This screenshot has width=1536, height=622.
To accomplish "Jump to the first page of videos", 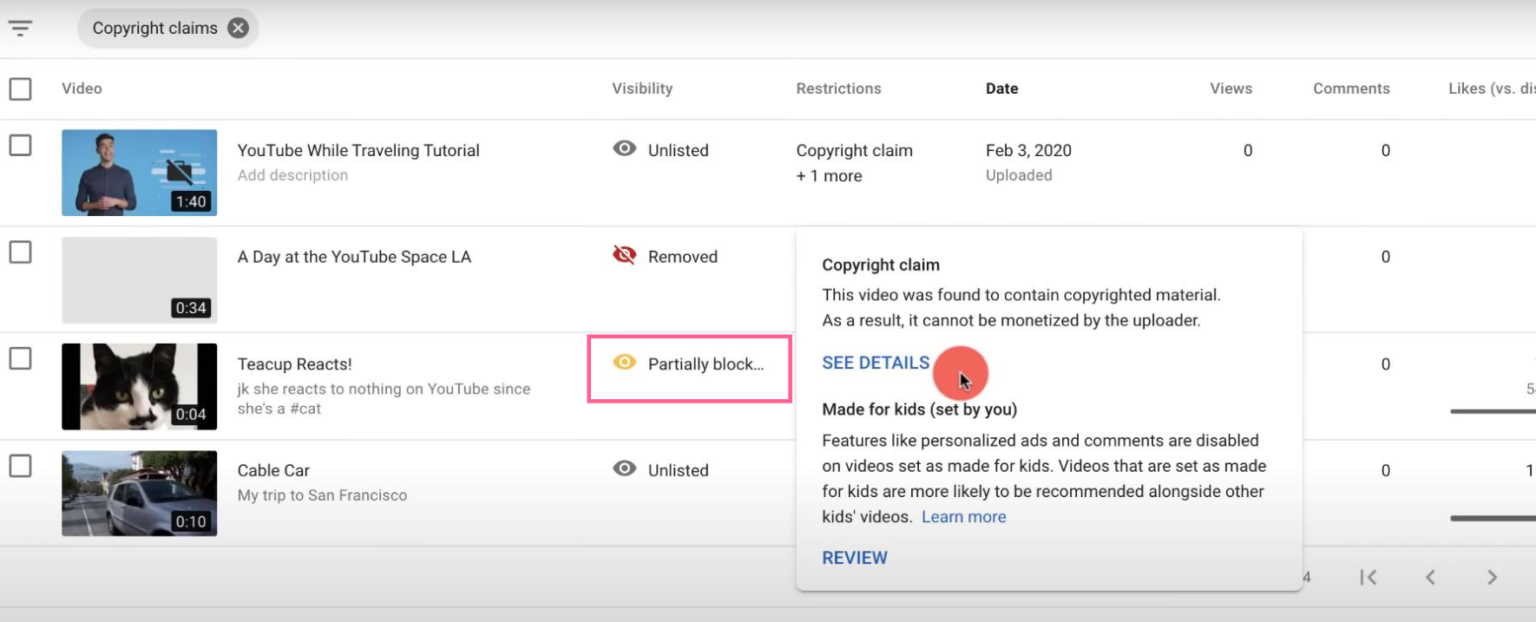I will [x=1368, y=577].
